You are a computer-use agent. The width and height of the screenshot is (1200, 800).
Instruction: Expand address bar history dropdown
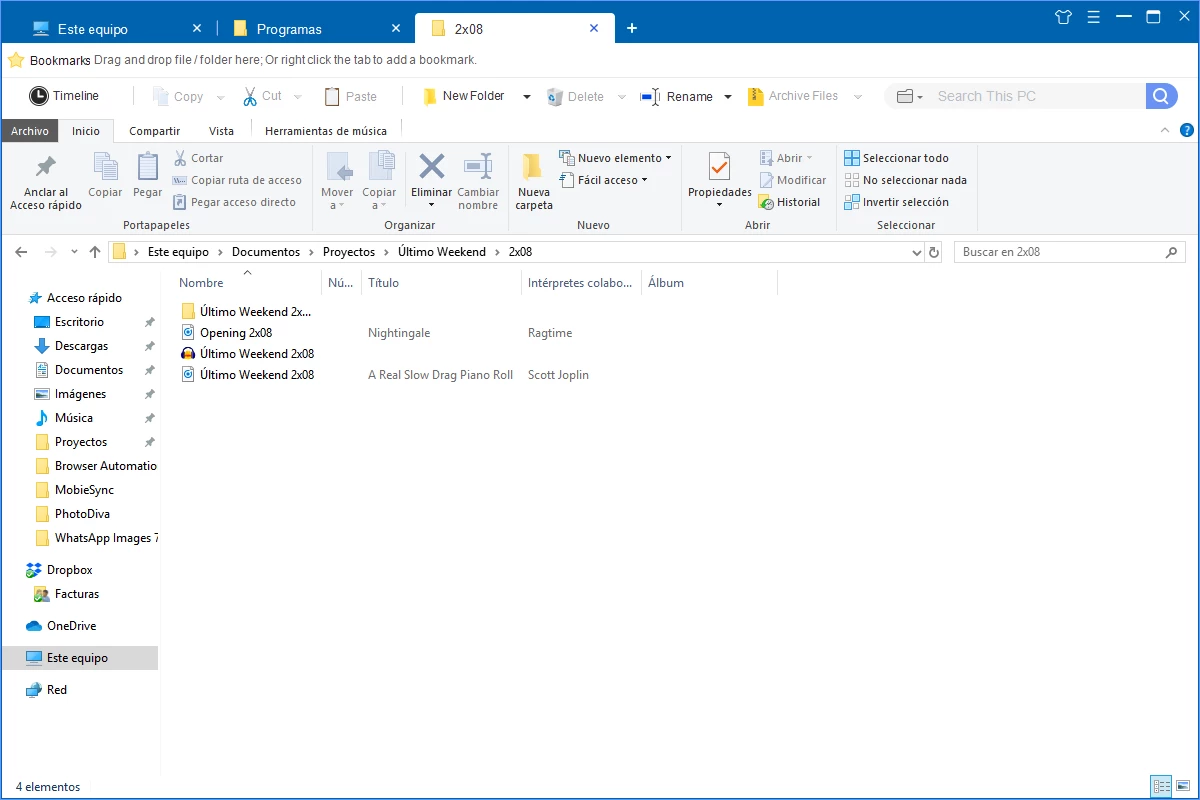[918, 253]
